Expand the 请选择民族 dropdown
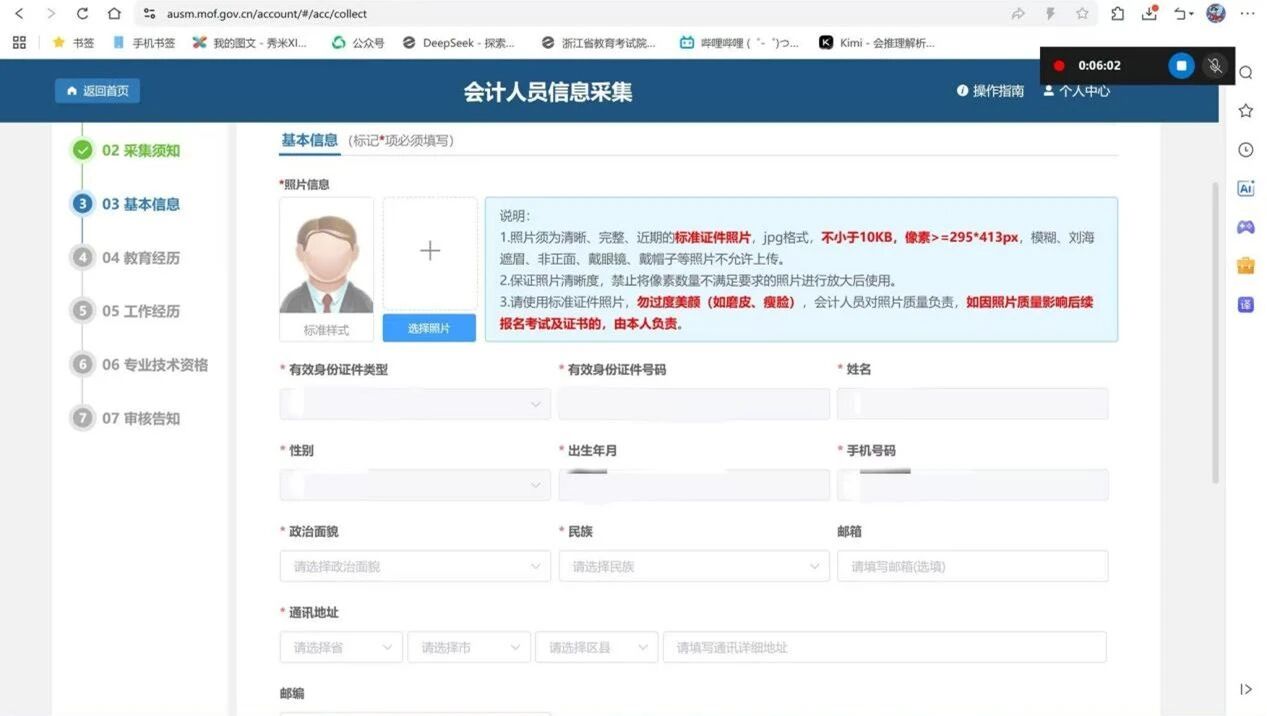Image resolution: width=1267 pixels, height=716 pixels. point(694,566)
